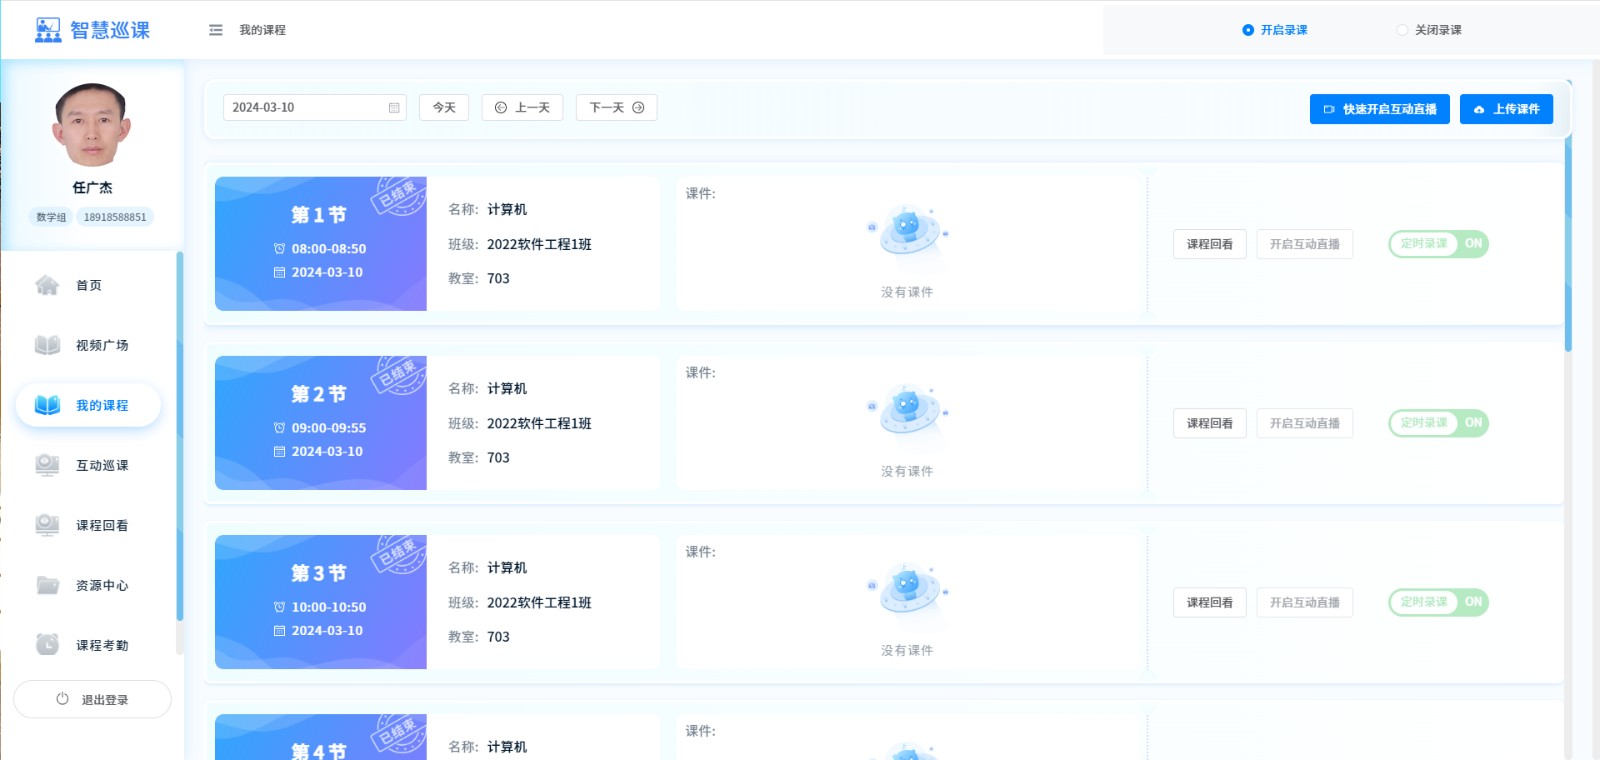
Task: Toggle 定时录课 switch for 第3节
Action: (x=1438, y=602)
